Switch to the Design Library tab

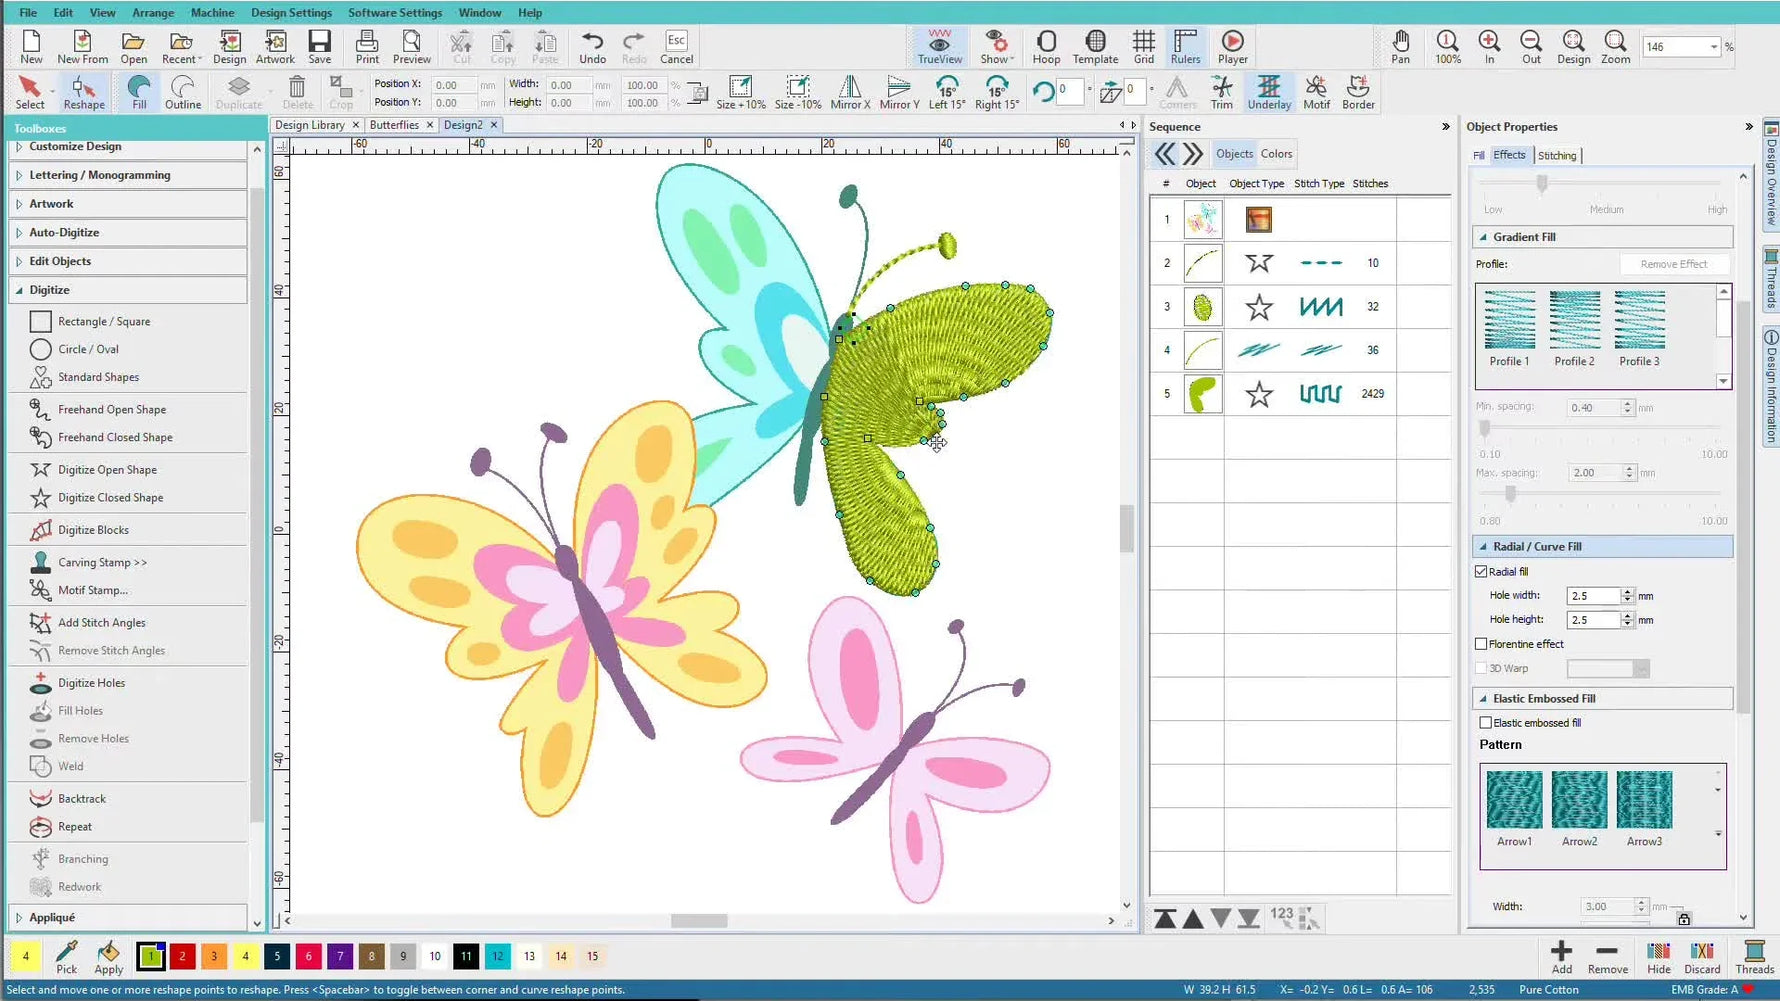(309, 125)
